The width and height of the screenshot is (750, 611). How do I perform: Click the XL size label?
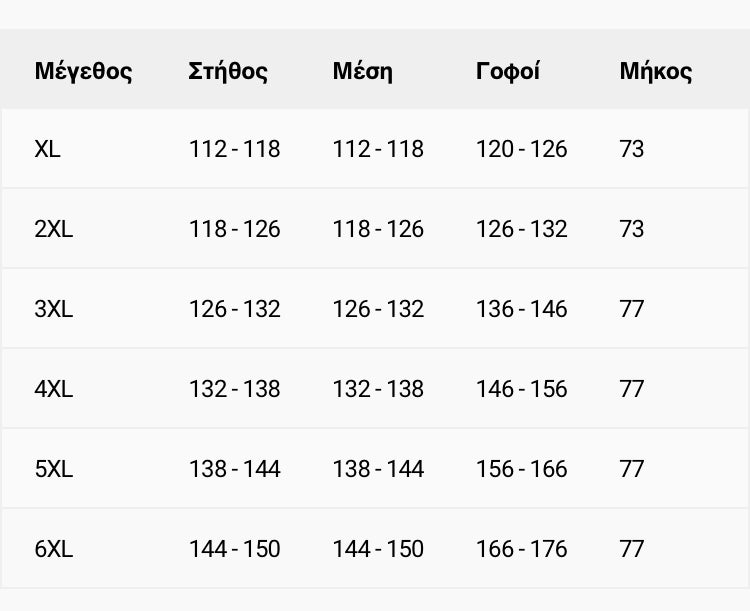[47, 149]
